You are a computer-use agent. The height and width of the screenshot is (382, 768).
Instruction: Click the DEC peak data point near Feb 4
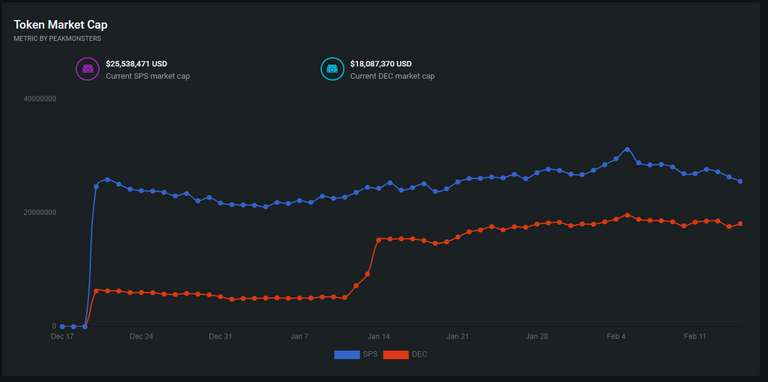pos(627,215)
